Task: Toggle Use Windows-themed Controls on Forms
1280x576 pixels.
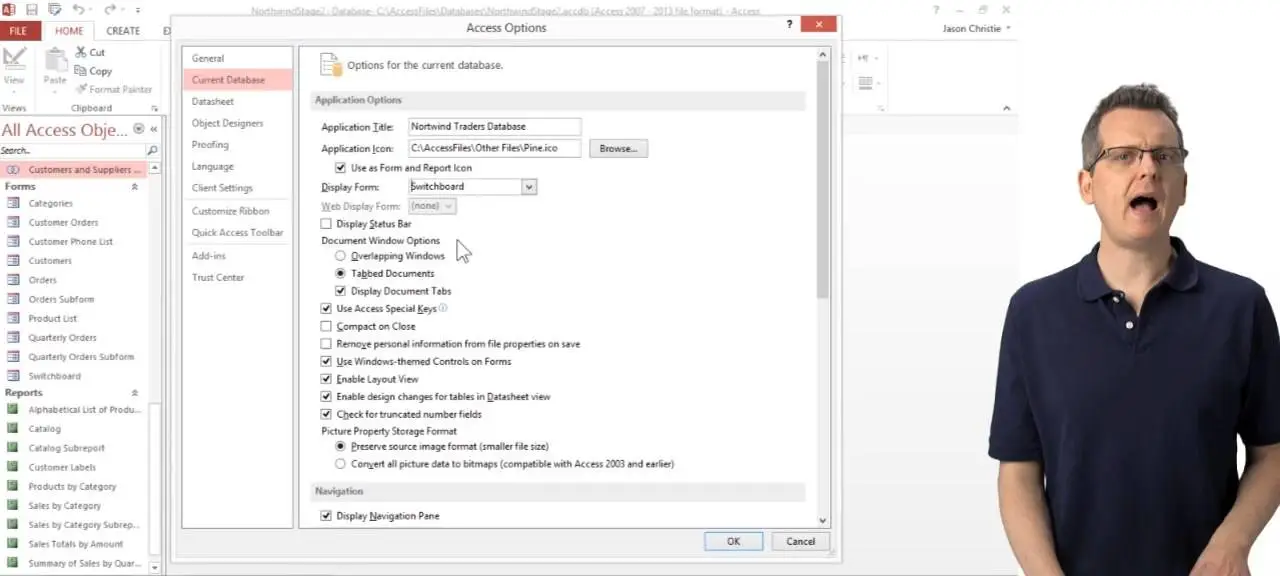Action: (x=326, y=361)
